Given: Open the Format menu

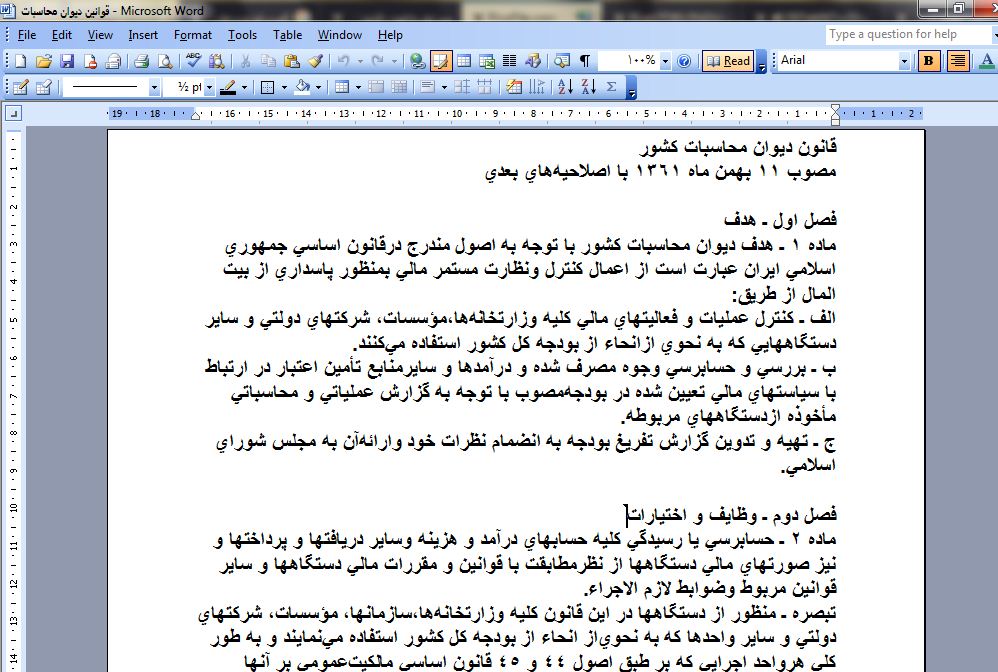Looking at the screenshot, I should tap(192, 35).
